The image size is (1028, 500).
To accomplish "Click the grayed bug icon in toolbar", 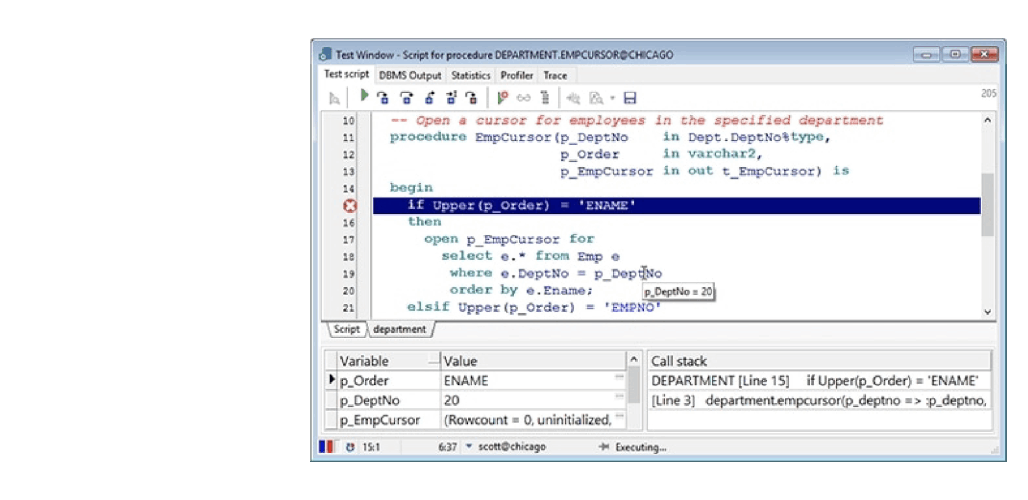I will (574, 98).
